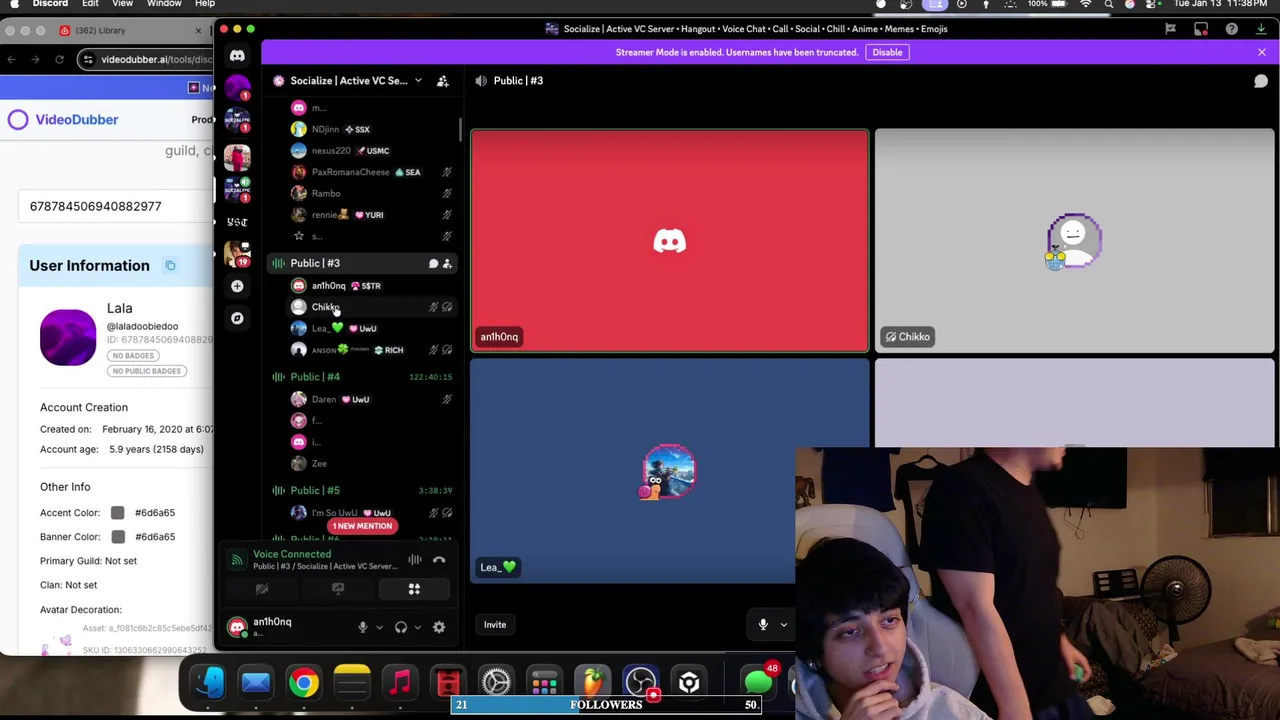Open Notes app in the dock
The height and width of the screenshot is (720, 1280).
352,683
